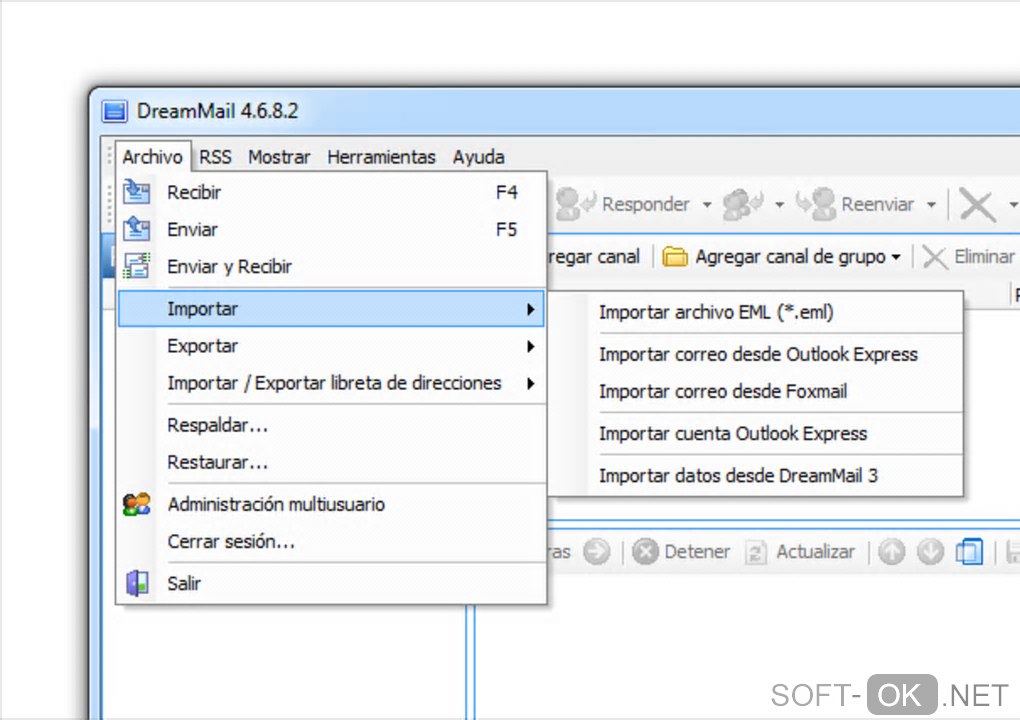Click the large X delete icon
Viewport: 1020px width, 720px height.
(x=977, y=205)
